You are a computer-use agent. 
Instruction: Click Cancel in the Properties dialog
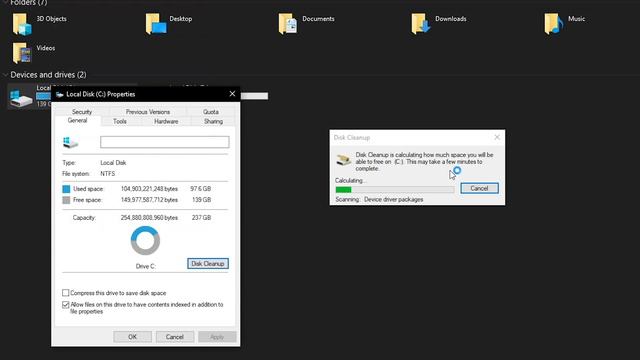tap(175, 337)
